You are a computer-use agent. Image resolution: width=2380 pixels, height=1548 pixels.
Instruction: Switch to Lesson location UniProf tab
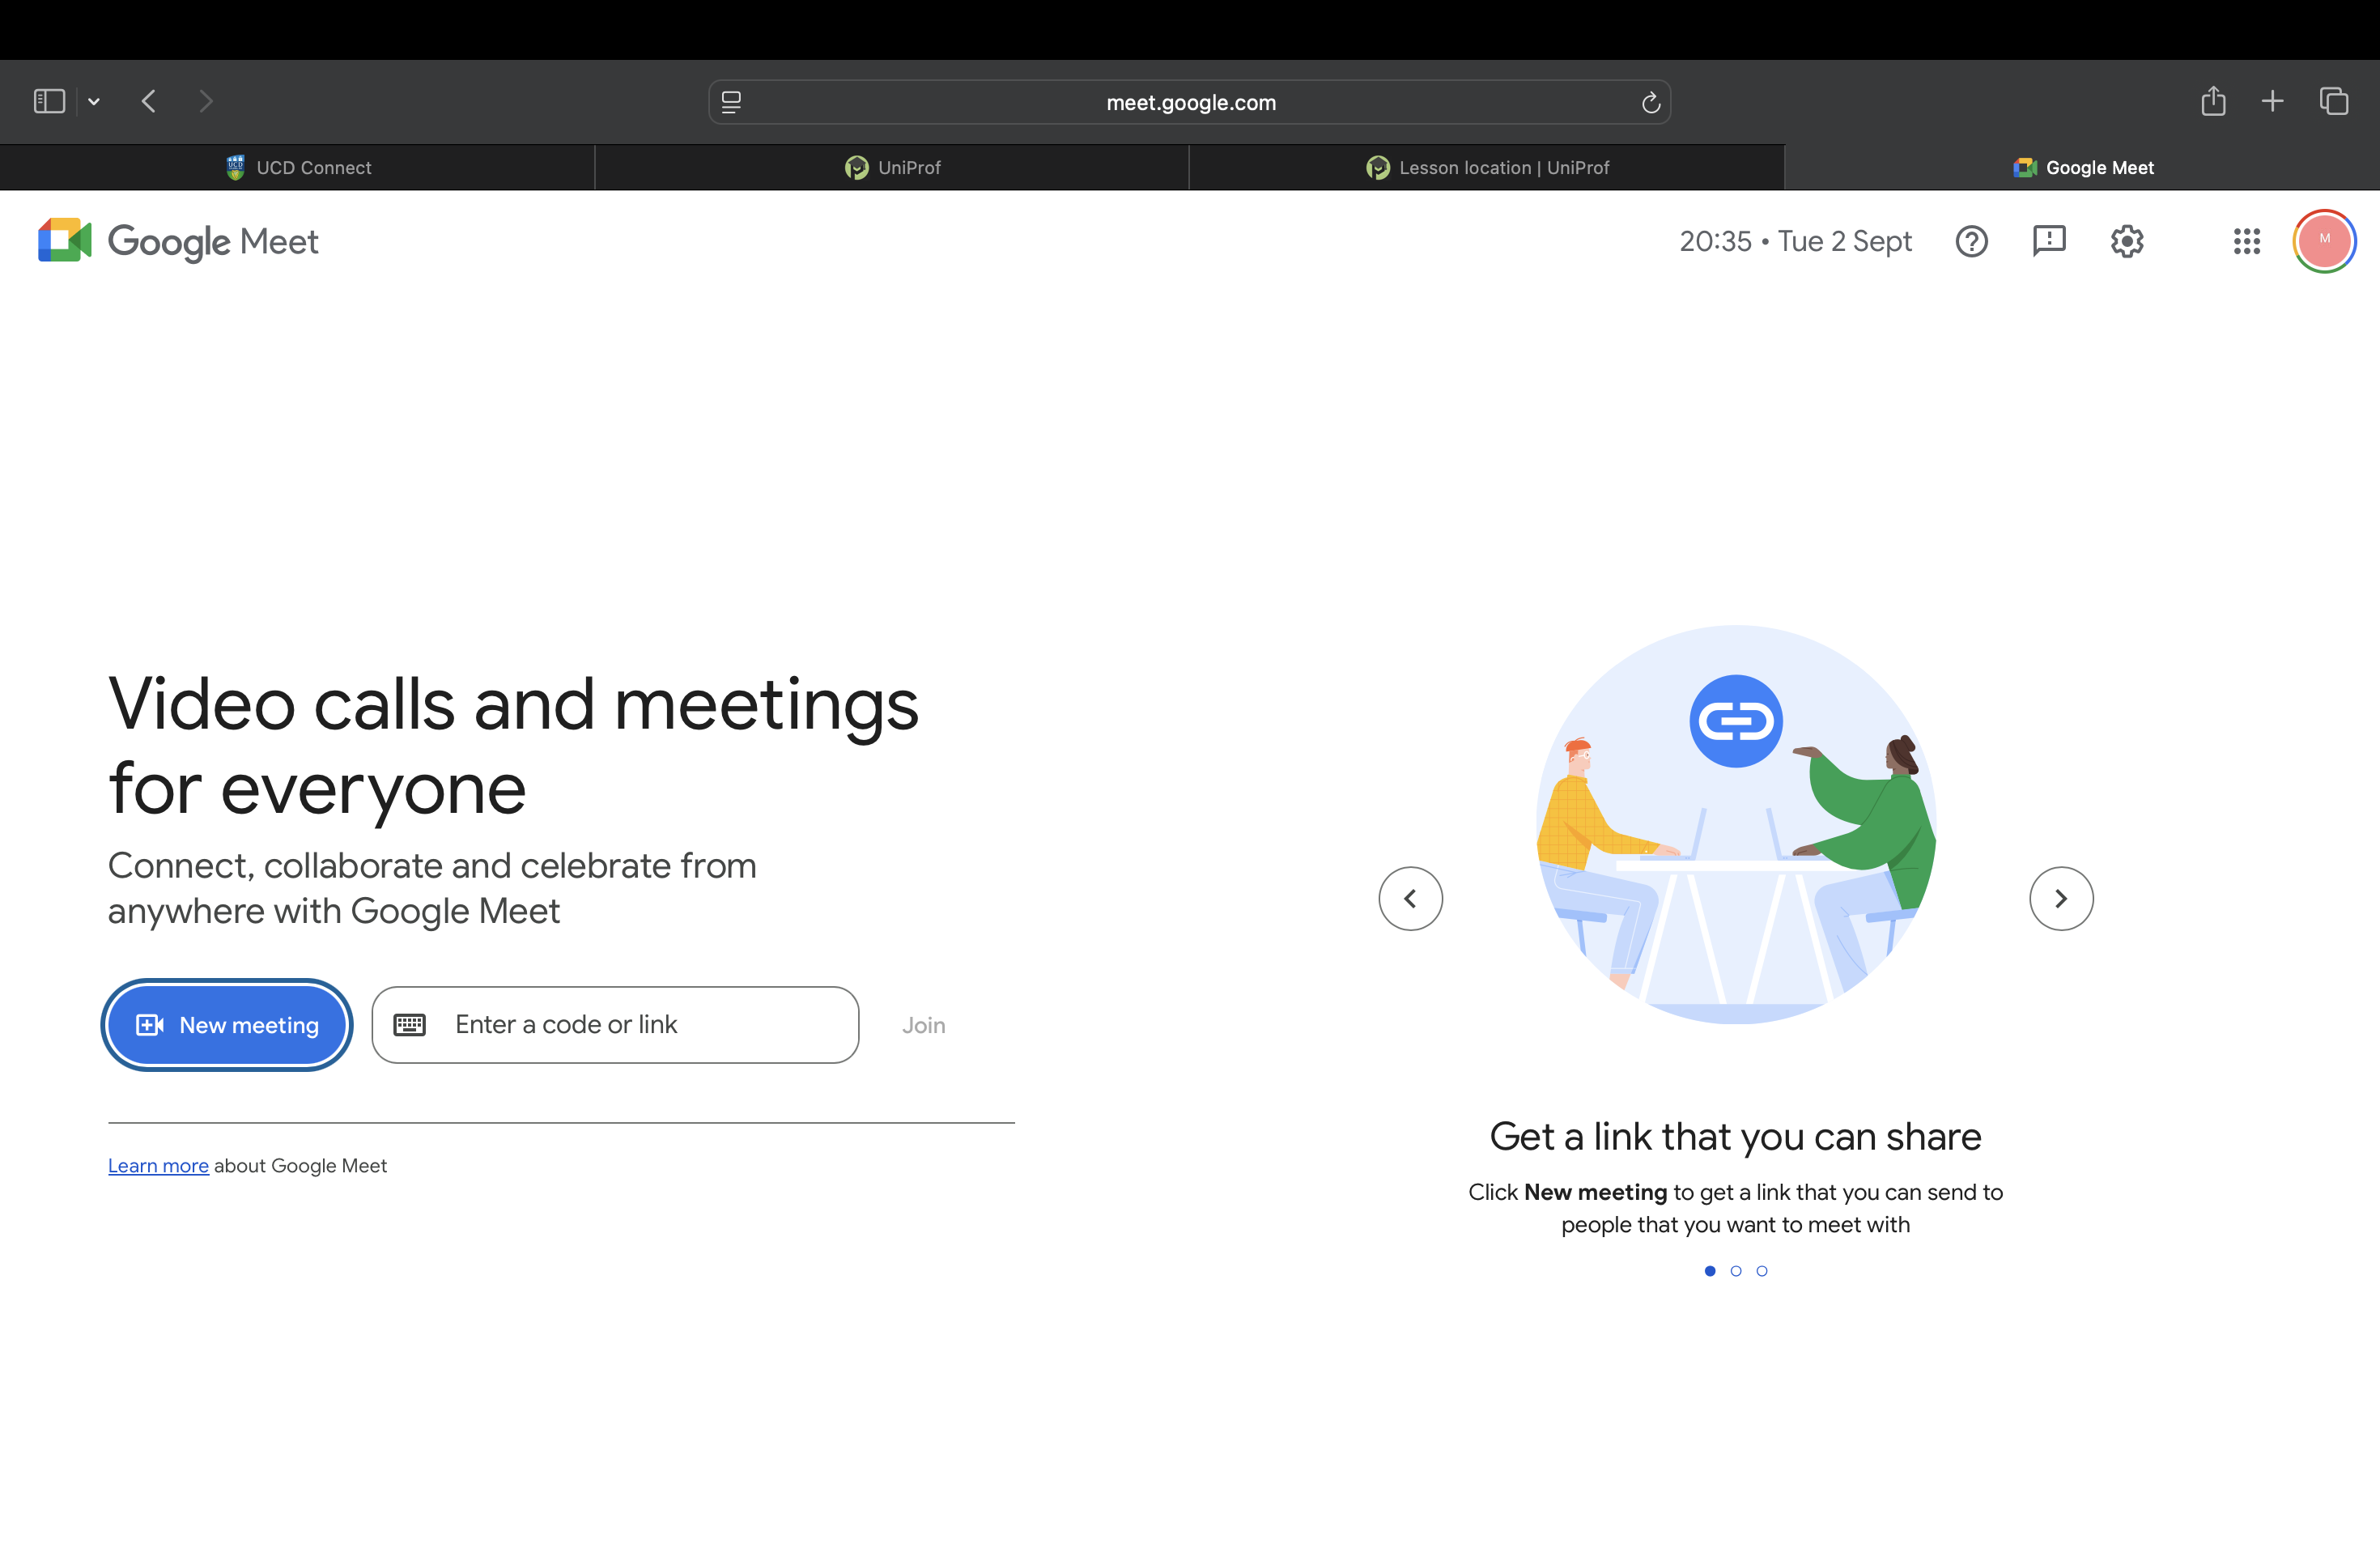pyautogui.click(x=1487, y=168)
